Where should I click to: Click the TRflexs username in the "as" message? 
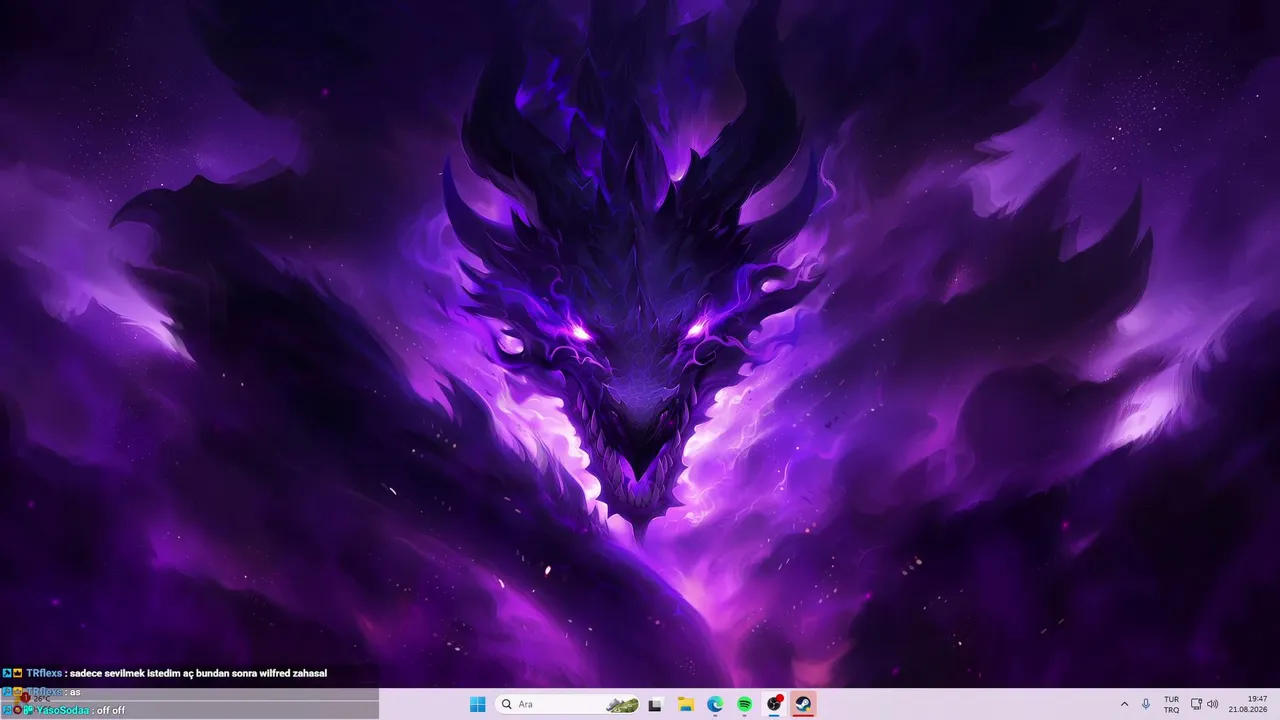point(44,692)
